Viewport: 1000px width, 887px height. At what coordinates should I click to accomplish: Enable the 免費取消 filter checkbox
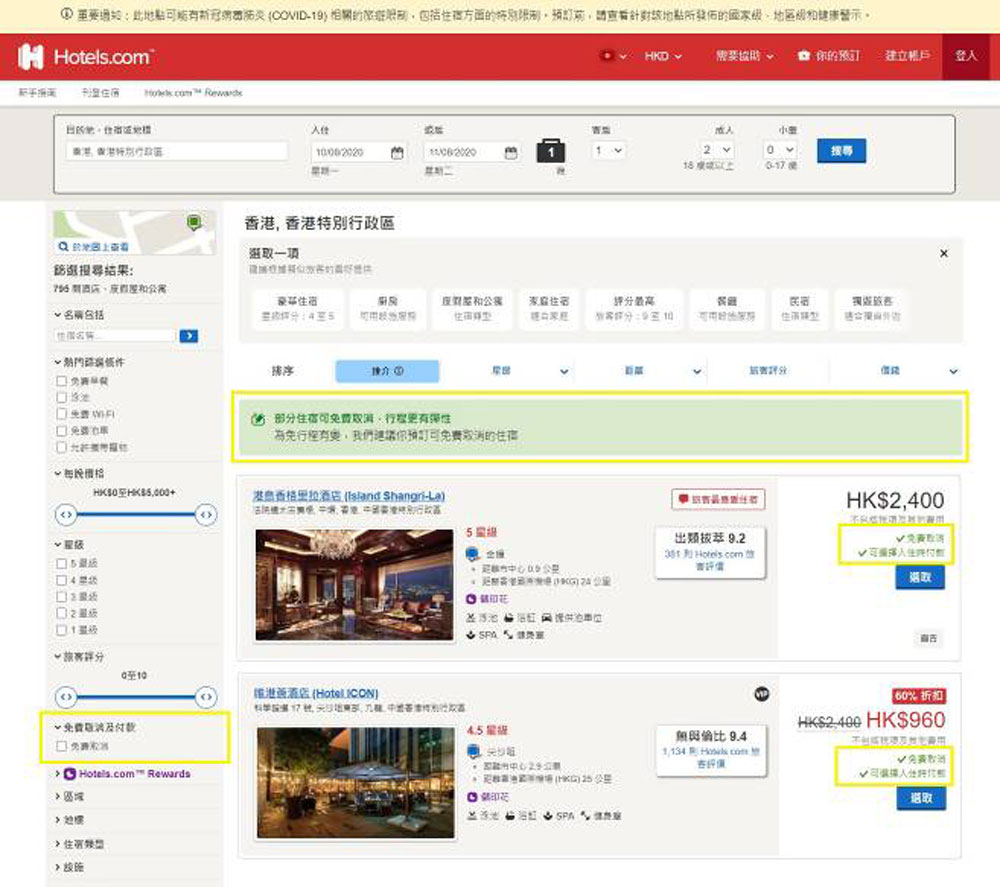63,747
